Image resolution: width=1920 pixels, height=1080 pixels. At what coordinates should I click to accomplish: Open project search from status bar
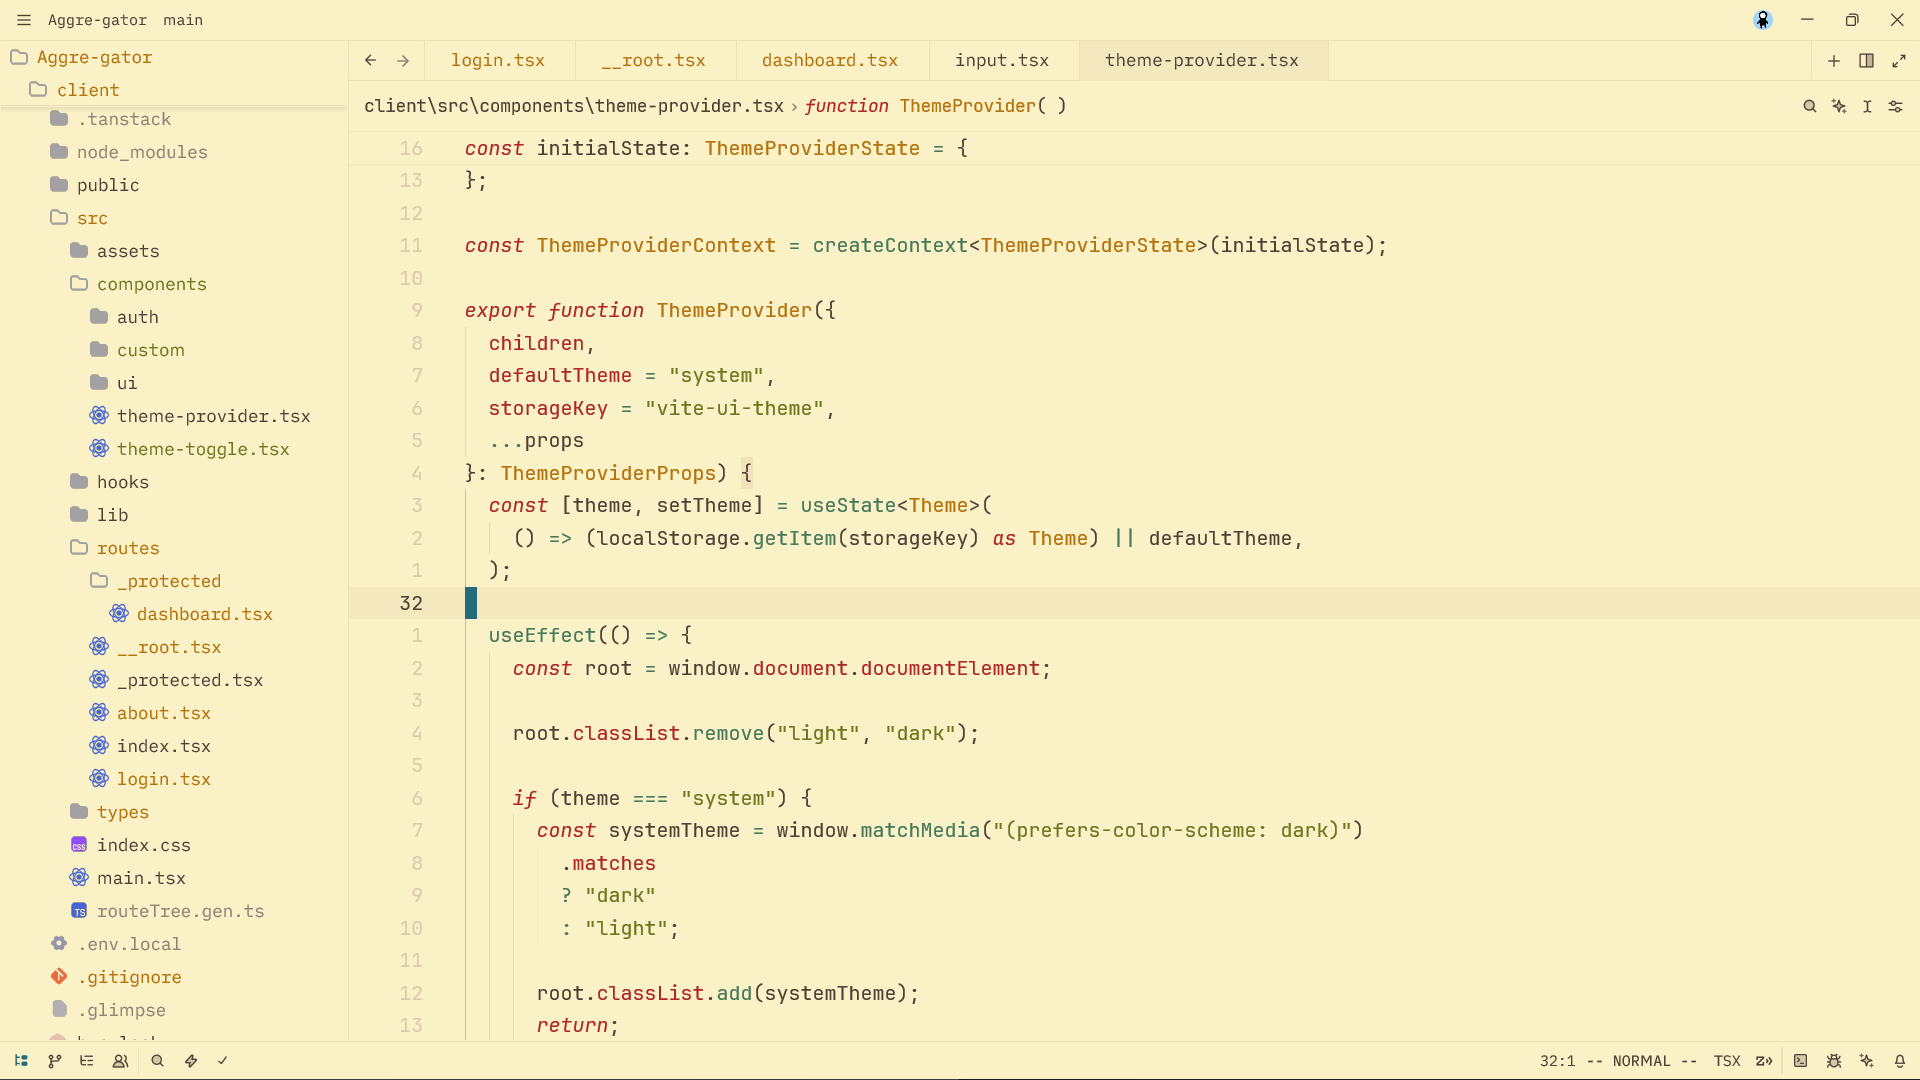pyautogui.click(x=157, y=1061)
